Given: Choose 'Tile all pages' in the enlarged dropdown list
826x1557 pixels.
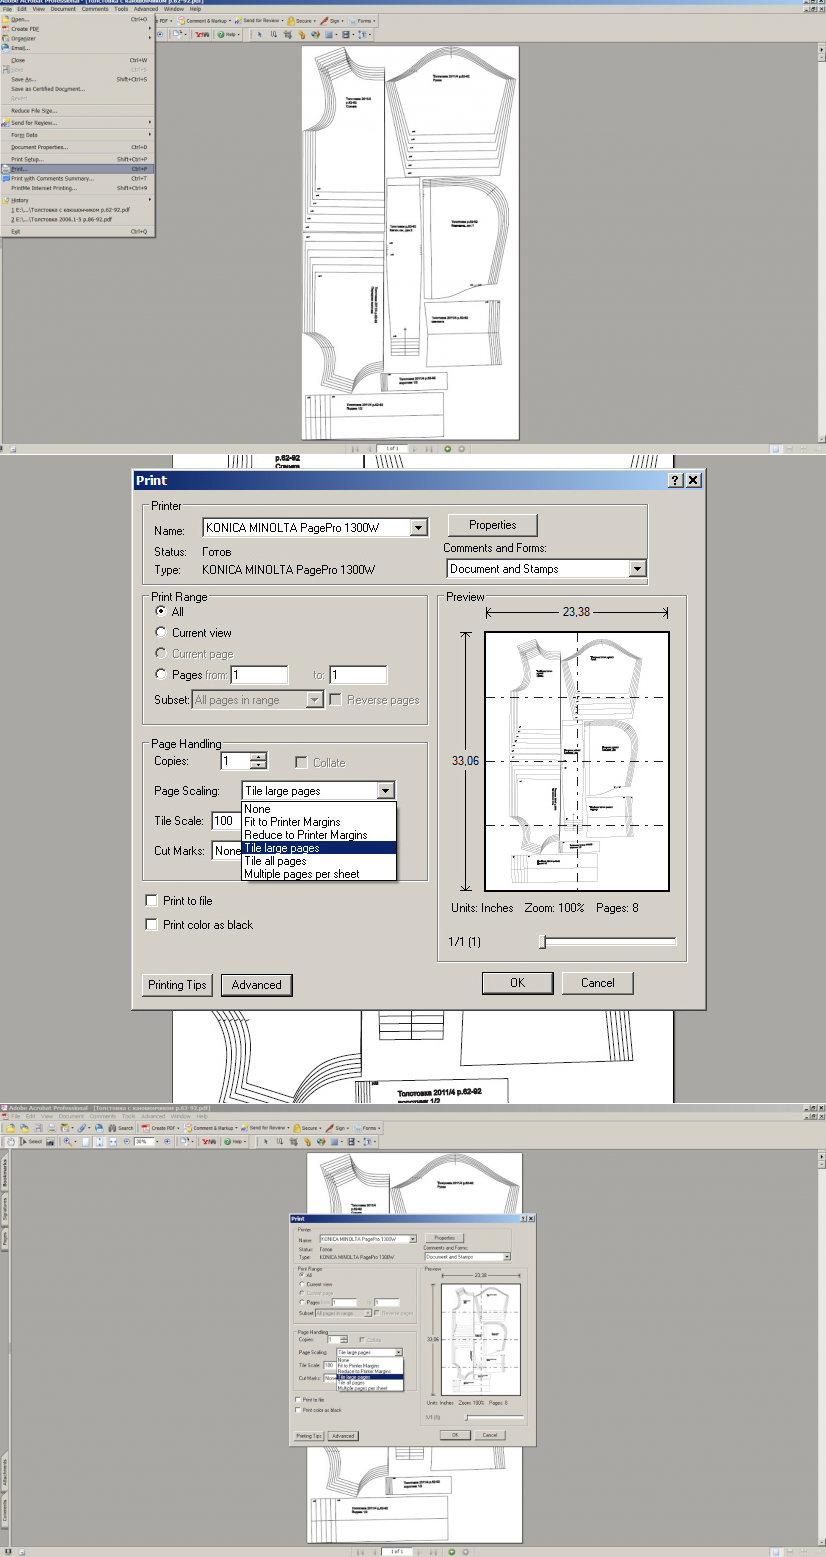Looking at the screenshot, I should [x=275, y=861].
